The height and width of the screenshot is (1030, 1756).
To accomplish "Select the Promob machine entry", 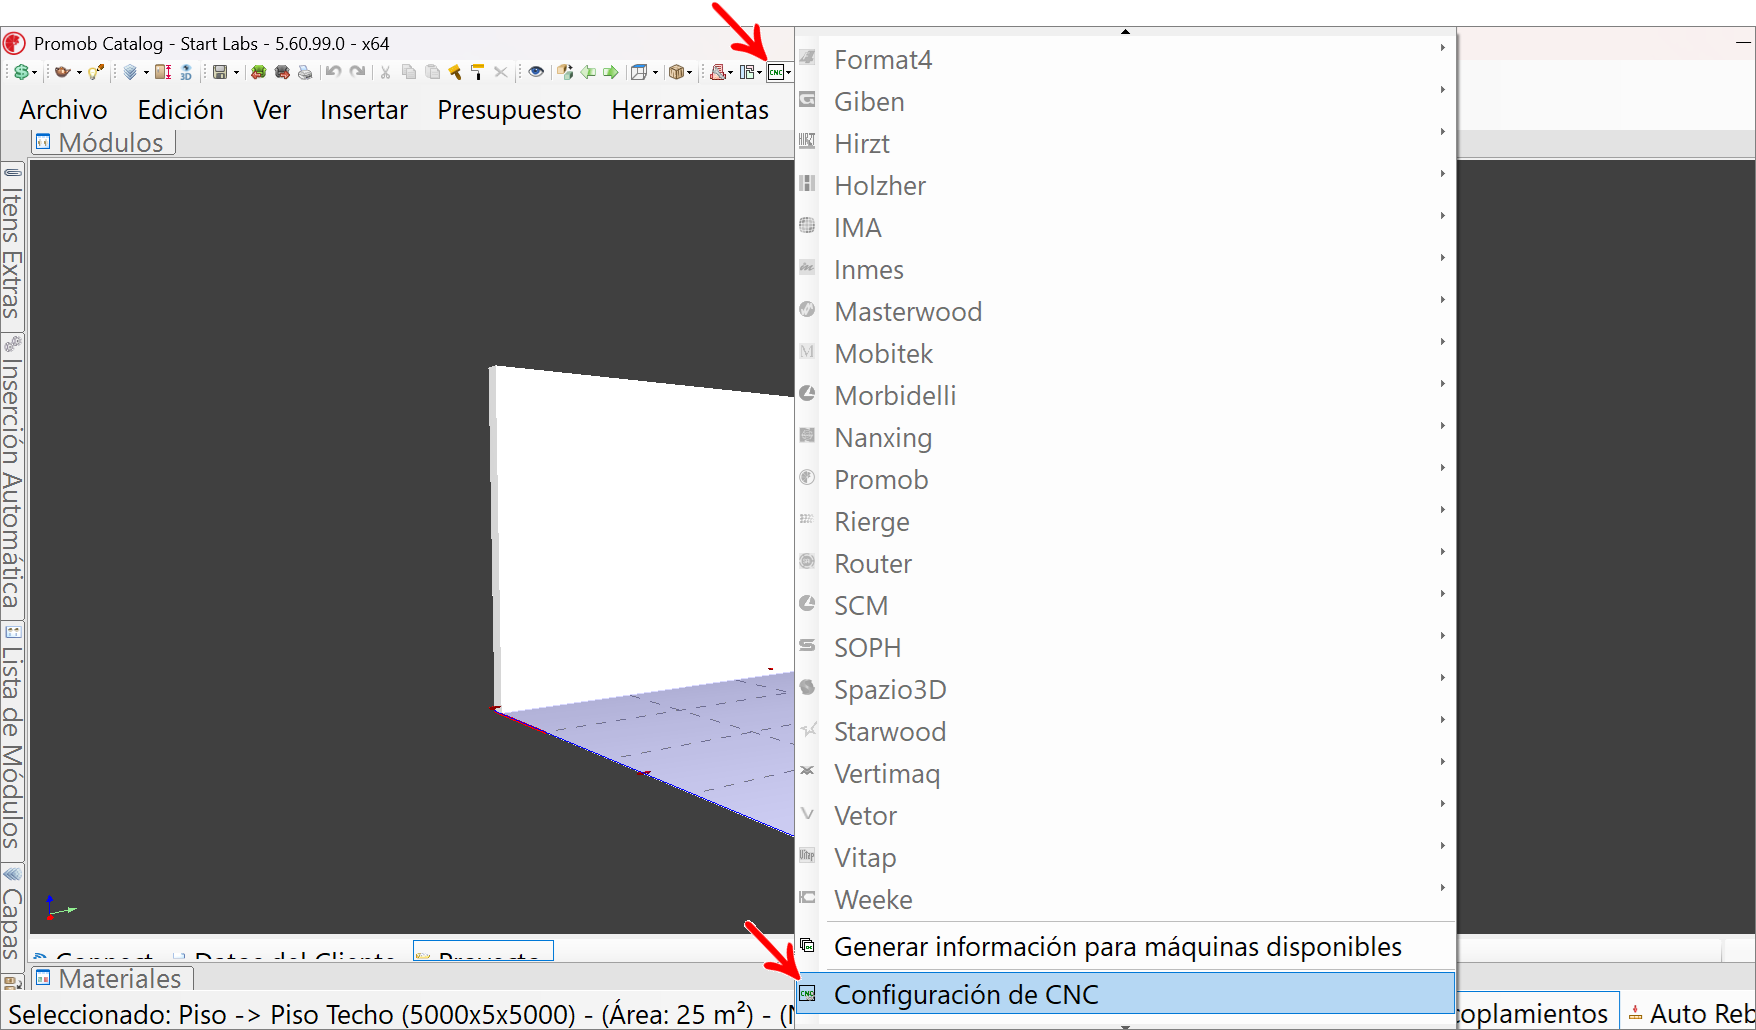I will (1125, 480).
